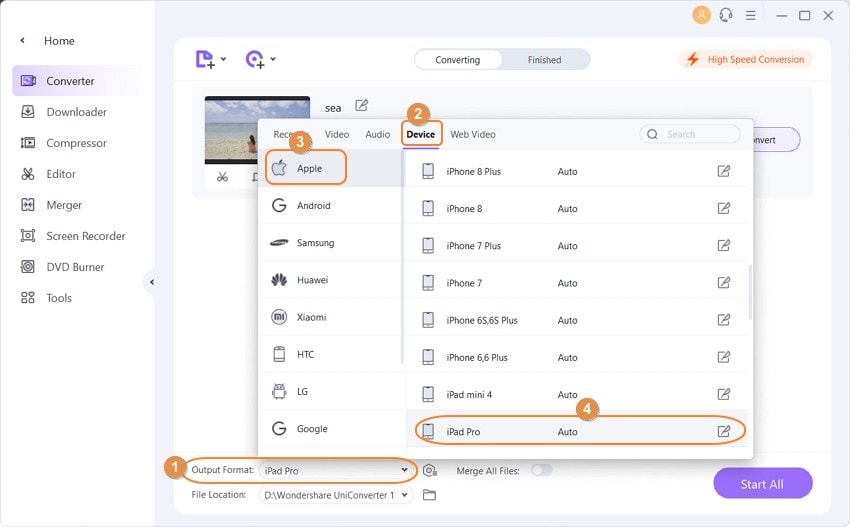This screenshot has width=850, height=527.
Task: Rename the sea file with edit icon
Action: (362, 105)
